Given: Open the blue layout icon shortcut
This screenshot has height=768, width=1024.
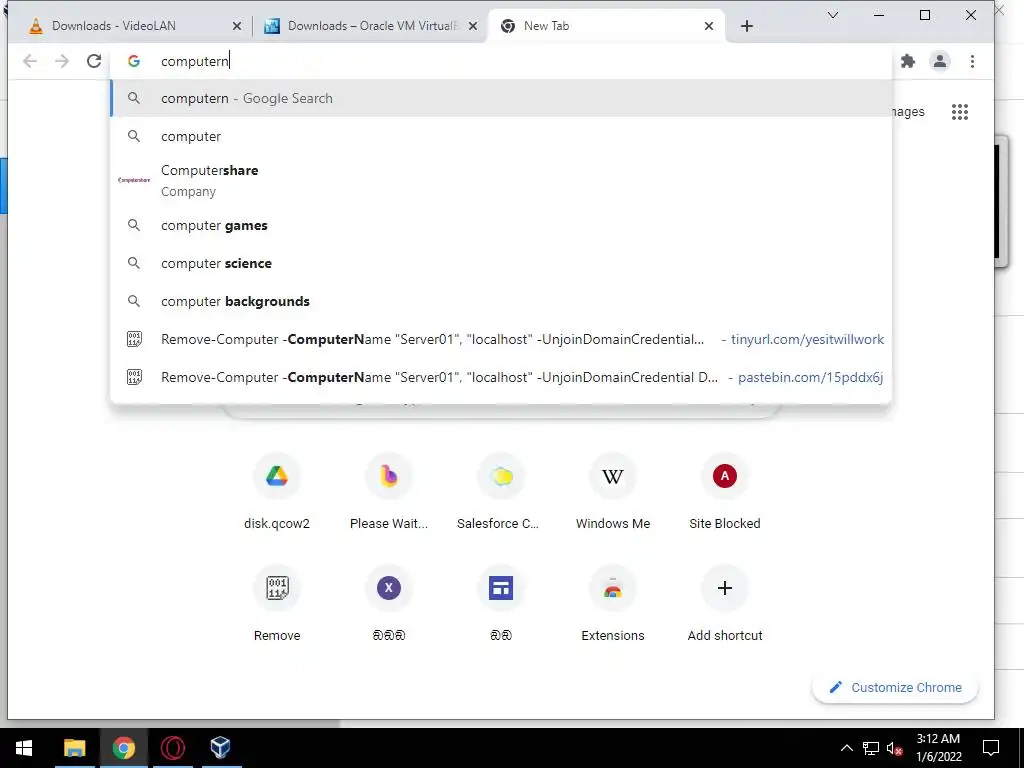Looking at the screenshot, I should [501, 603].
